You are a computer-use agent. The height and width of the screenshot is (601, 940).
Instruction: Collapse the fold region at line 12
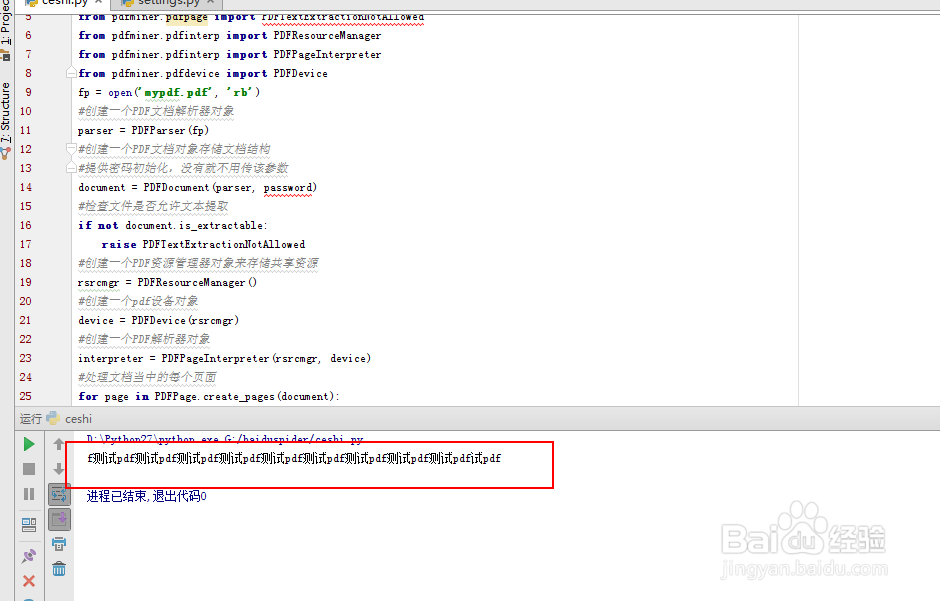click(x=70, y=149)
